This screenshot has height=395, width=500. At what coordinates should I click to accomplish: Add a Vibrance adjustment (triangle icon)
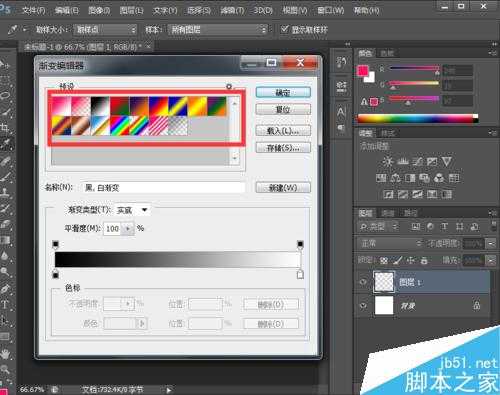(447, 162)
